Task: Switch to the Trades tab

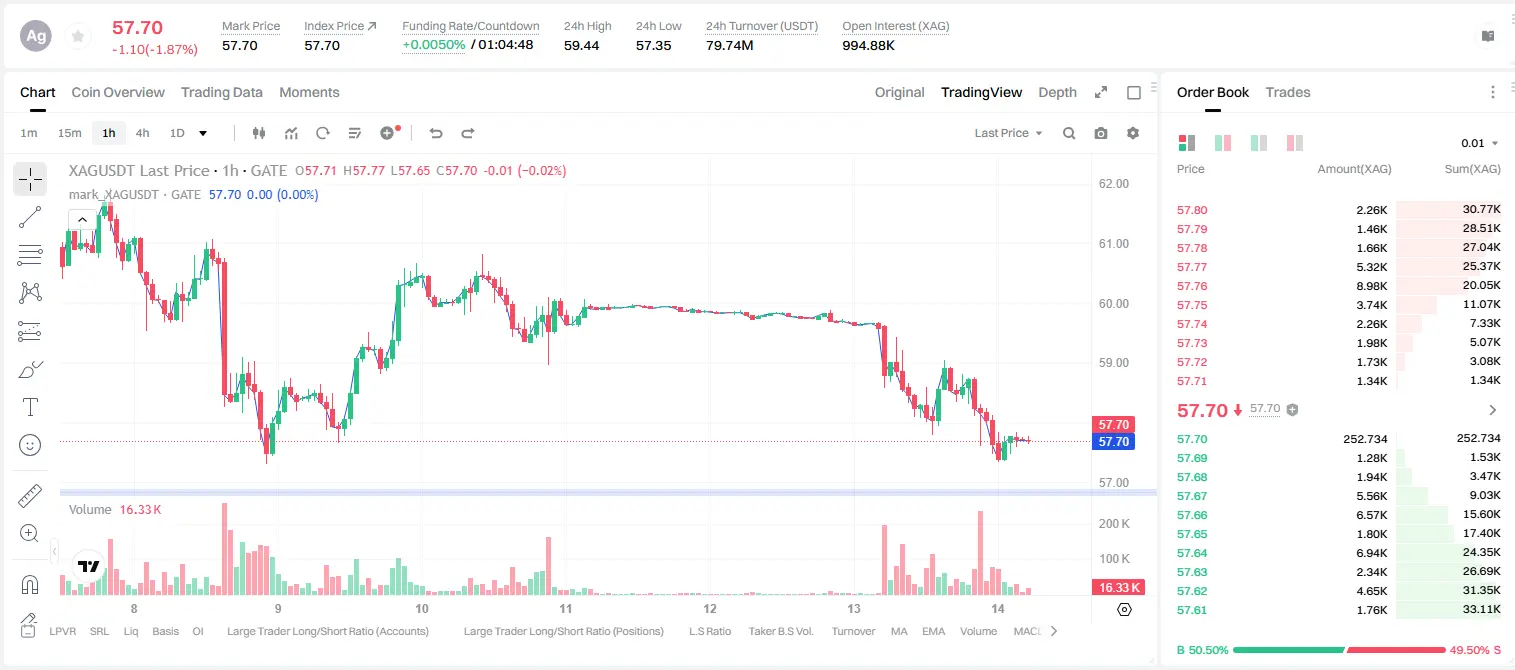Action: pos(1288,92)
